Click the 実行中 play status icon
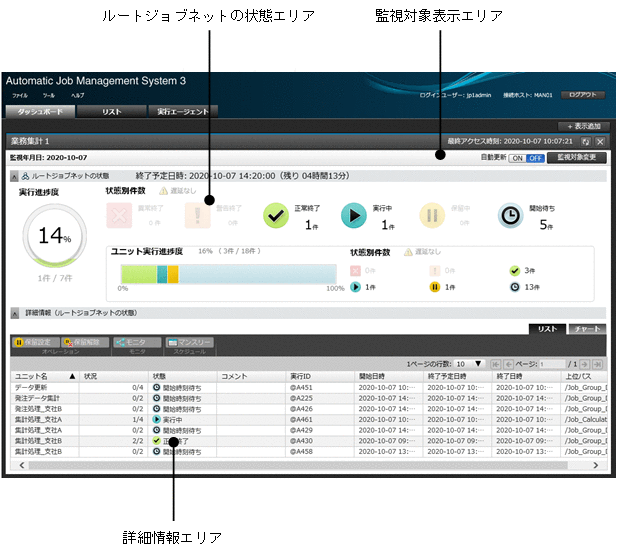Image resolution: width=617 pixels, height=556 pixels. point(355,215)
